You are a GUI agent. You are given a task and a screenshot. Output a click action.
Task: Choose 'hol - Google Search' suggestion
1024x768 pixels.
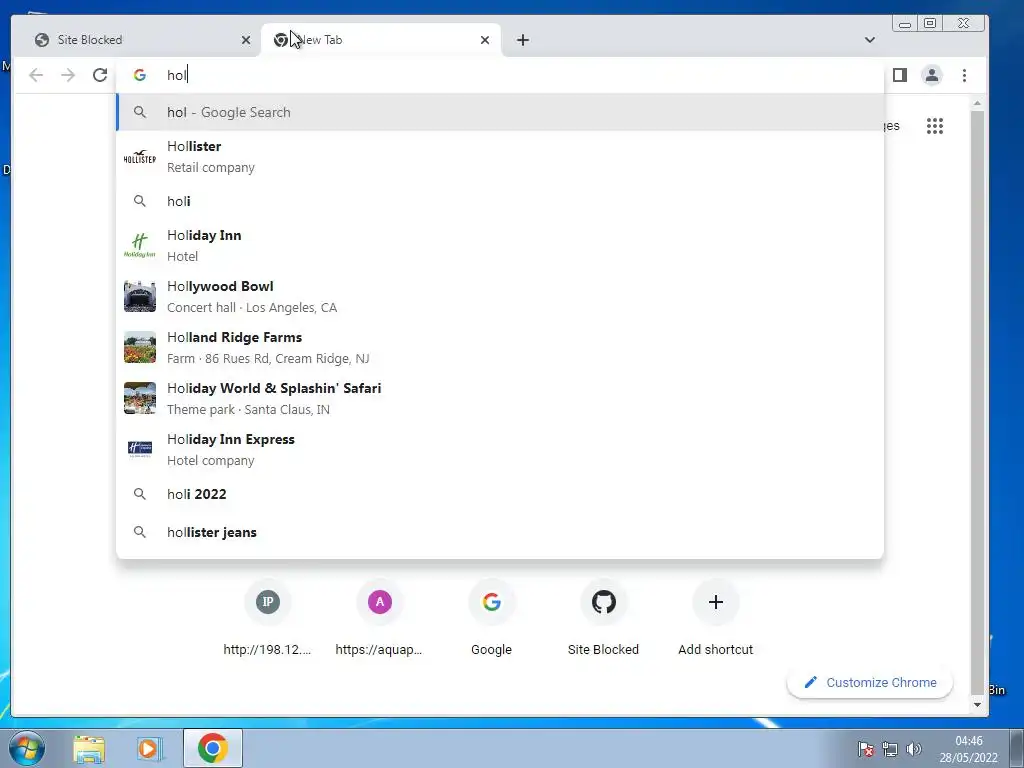coord(500,112)
